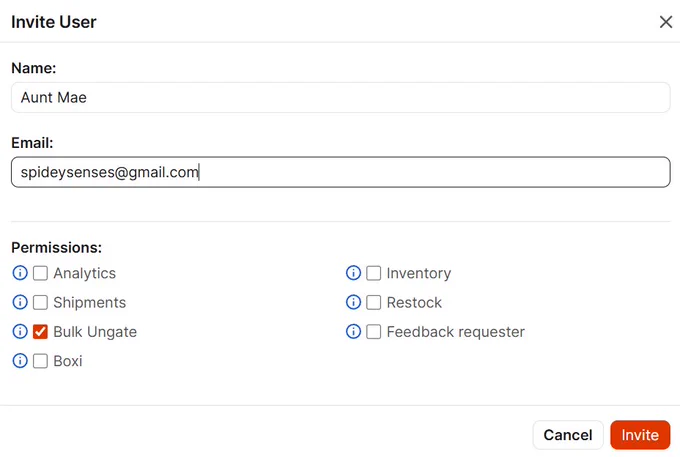Viewport: 680px width, 457px height.
Task: Show Feedback requester info tooltip icon
Action: pos(353,332)
